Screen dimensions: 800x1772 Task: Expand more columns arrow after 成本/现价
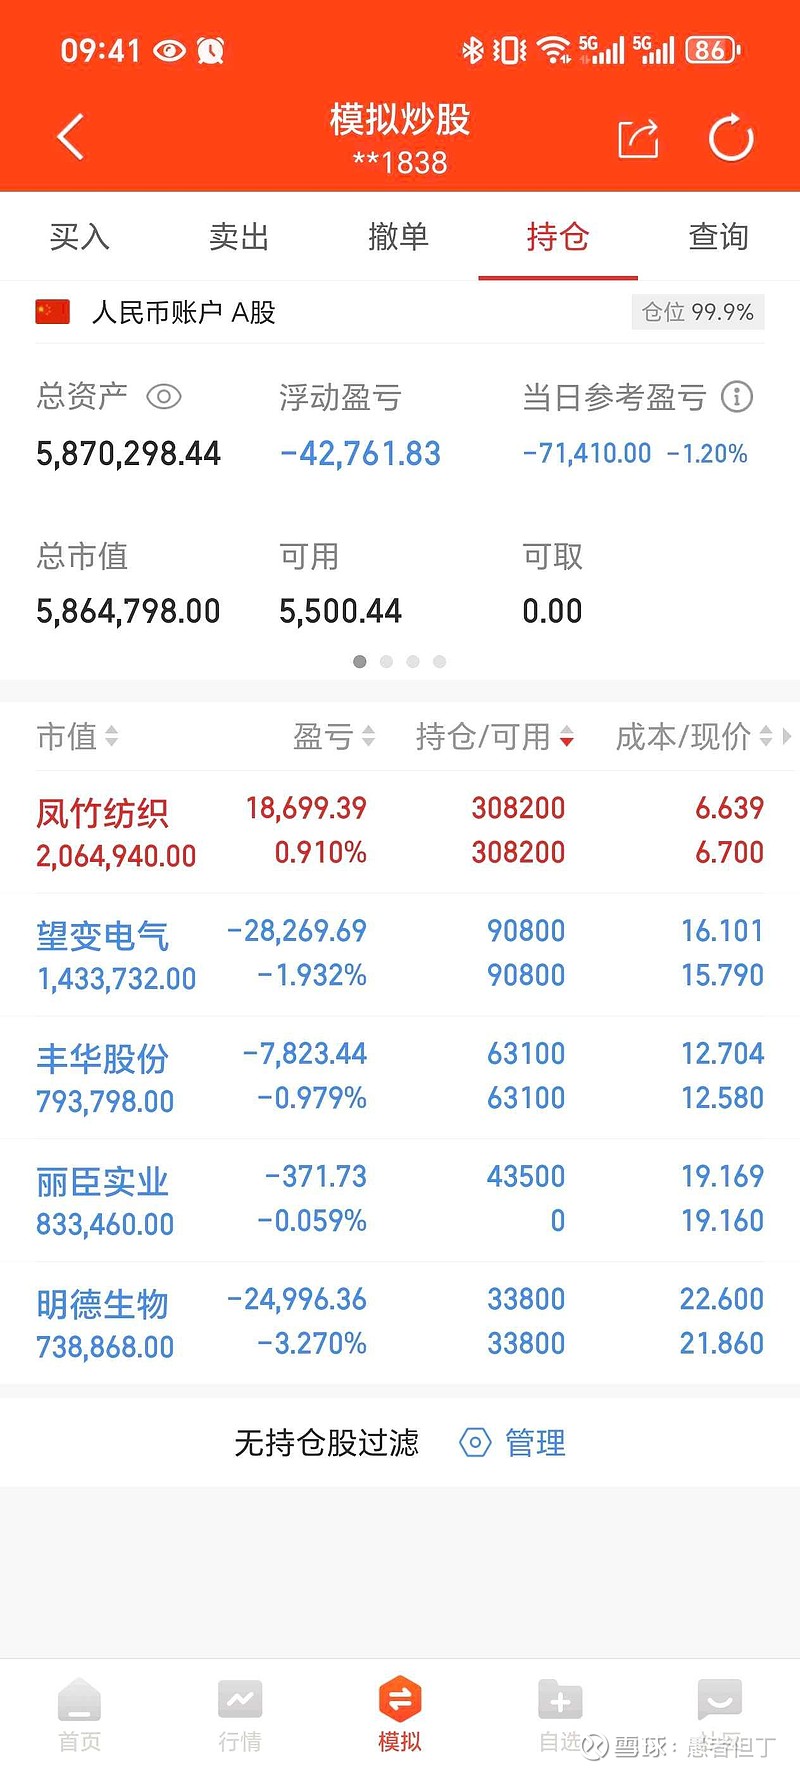[787, 736]
